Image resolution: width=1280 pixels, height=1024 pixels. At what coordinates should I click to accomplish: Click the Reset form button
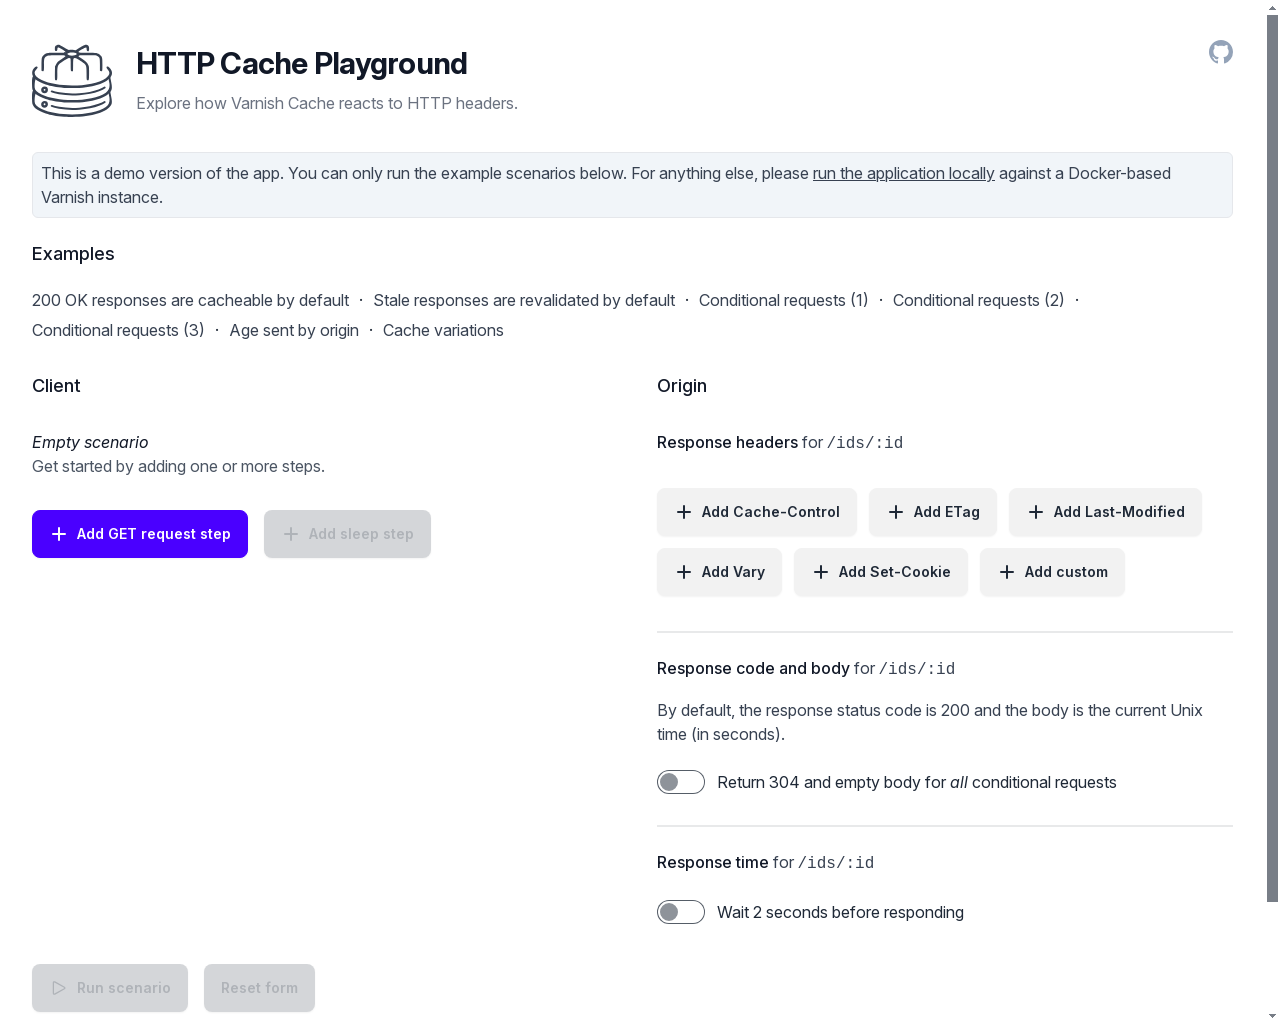click(x=259, y=988)
